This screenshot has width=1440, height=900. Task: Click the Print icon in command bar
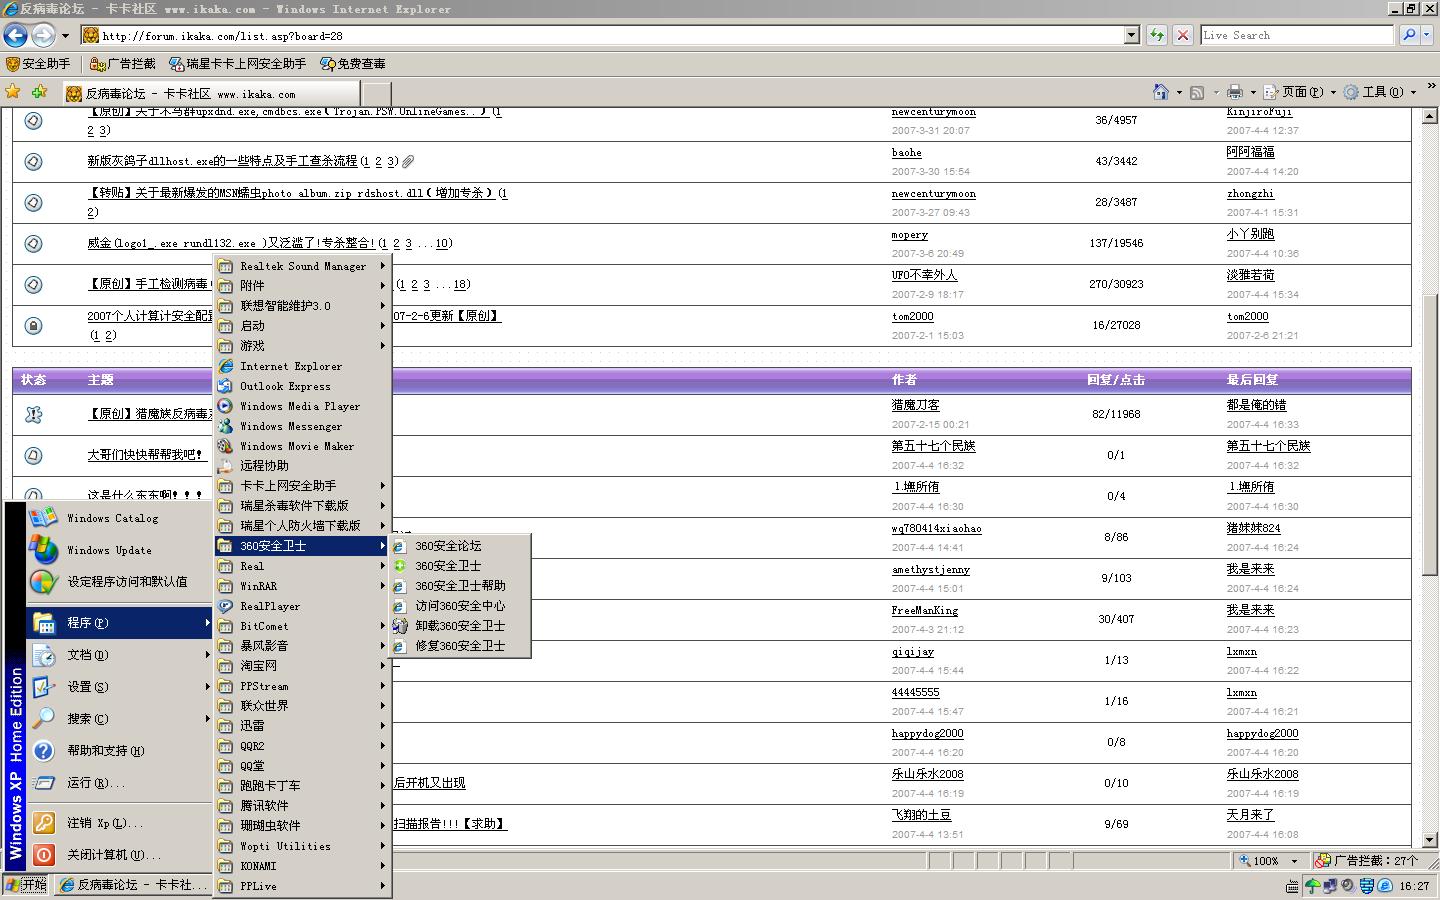tap(1235, 92)
